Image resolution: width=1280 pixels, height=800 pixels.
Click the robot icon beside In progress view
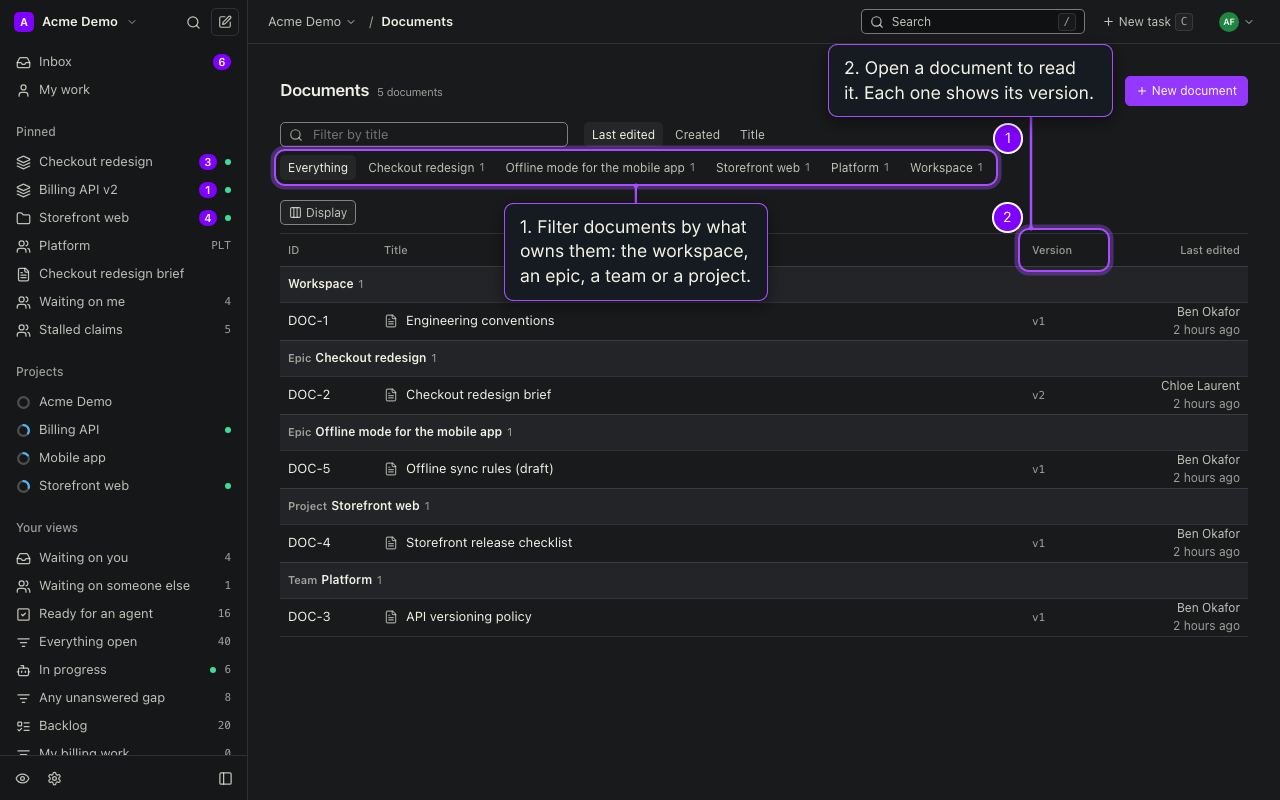click(23, 670)
